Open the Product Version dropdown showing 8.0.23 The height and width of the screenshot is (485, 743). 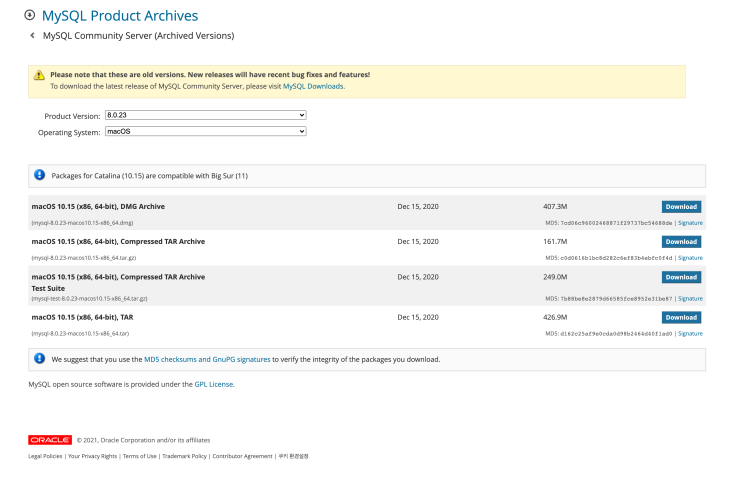(206, 115)
